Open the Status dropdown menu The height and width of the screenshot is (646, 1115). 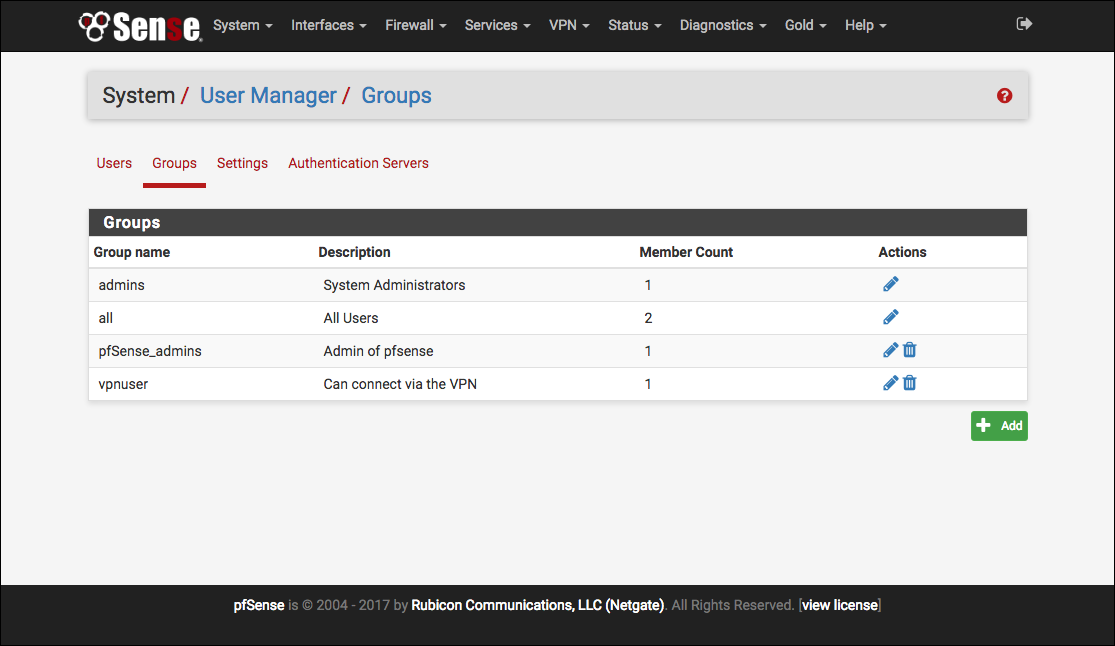click(x=634, y=25)
